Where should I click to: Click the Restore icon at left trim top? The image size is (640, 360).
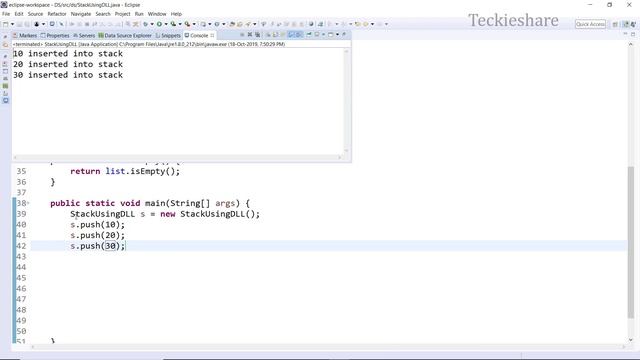click(5, 36)
